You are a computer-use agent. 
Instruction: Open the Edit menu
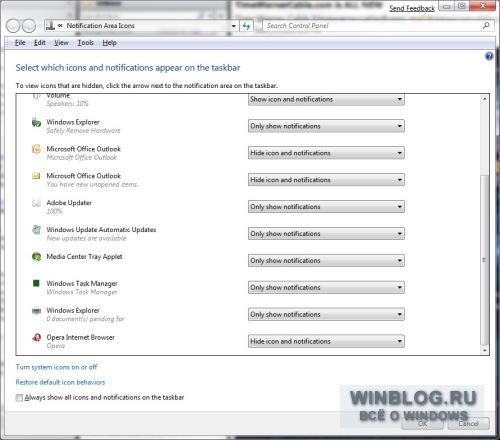tap(40, 43)
